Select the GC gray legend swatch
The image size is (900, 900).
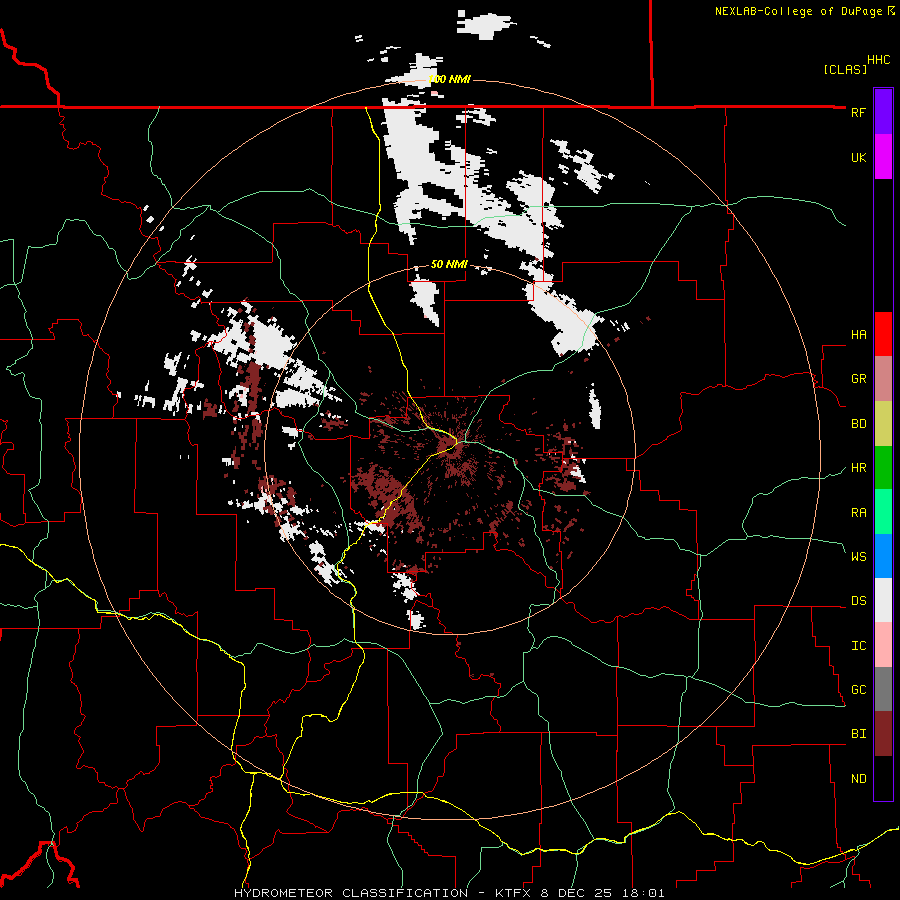[x=883, y=689]
